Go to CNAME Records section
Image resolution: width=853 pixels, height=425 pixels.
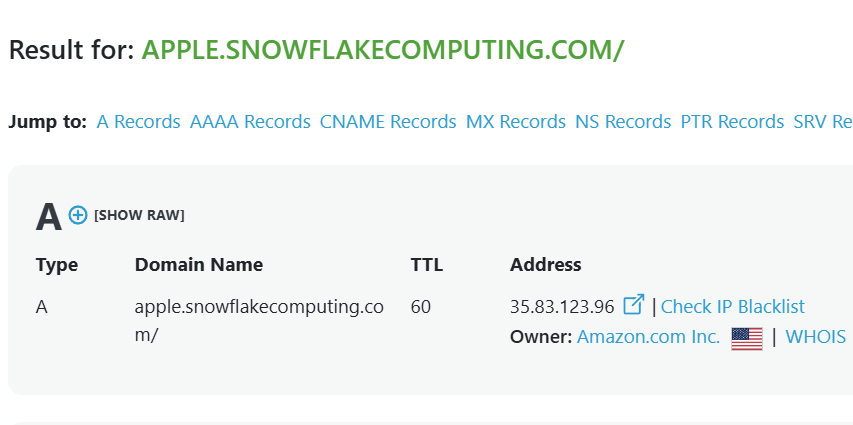click(388, 122)
